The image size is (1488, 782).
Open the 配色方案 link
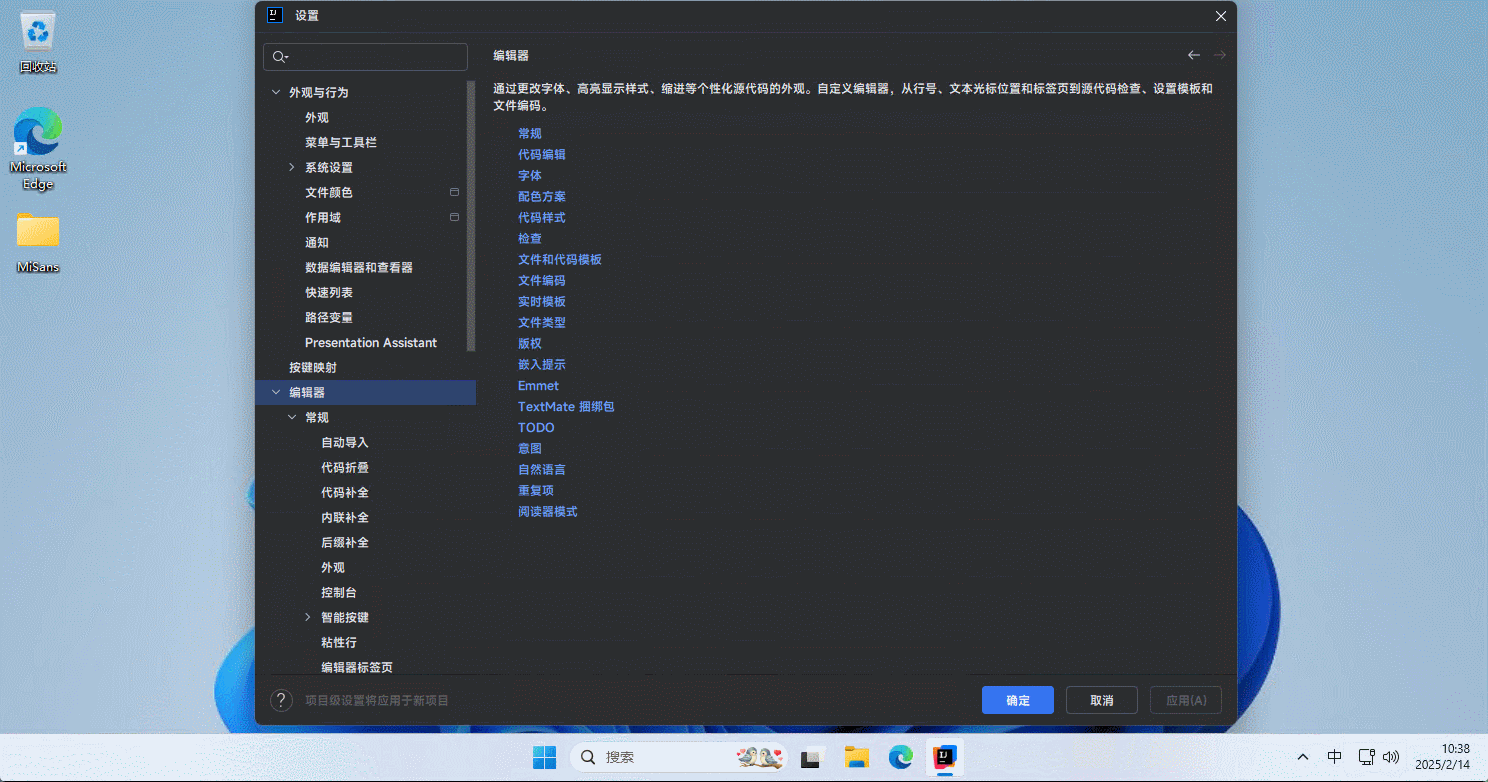pyautogui.click(x=541, y=196)
